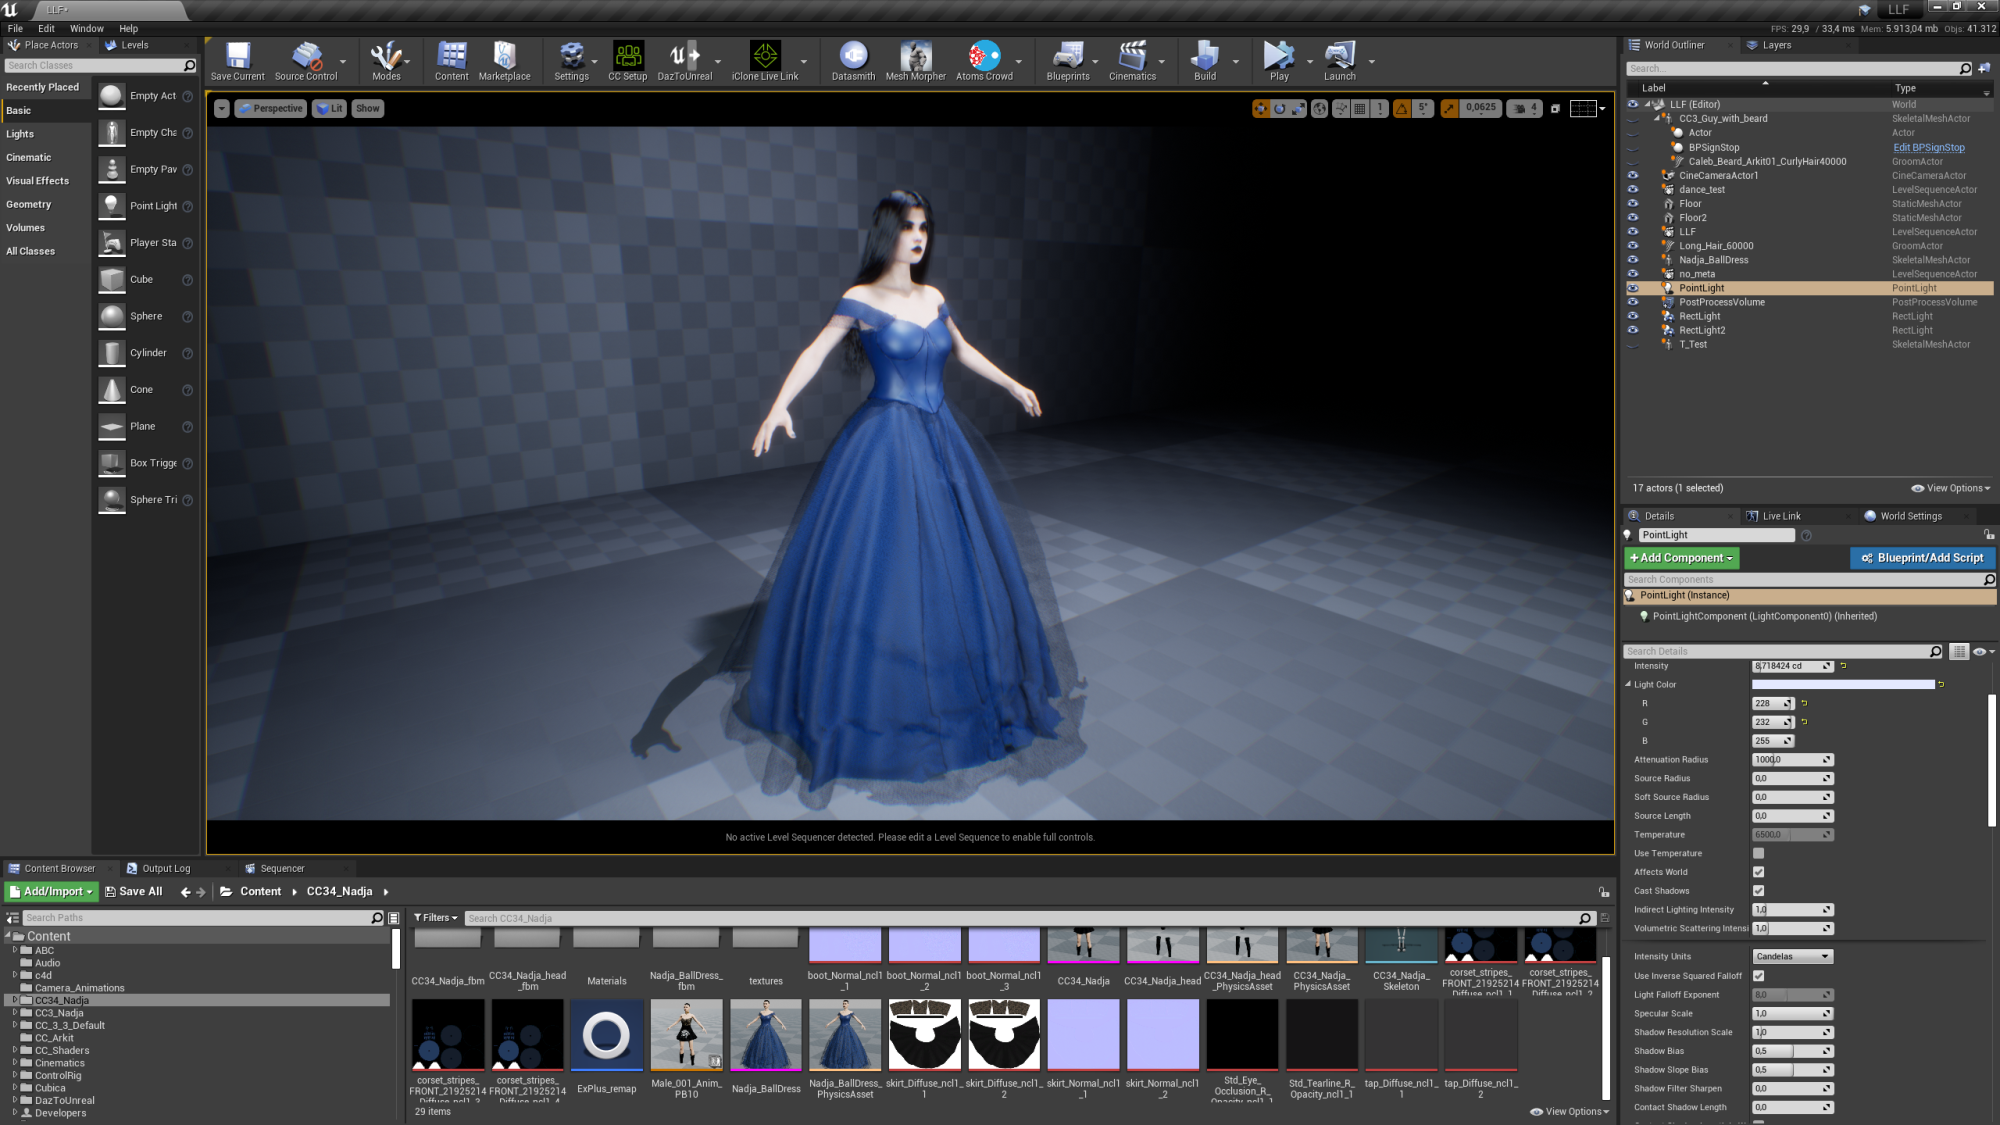Open the Blueprints toolbar icon
Image resolution: width=2000 pixels, height=1125 pixels.
click(1068, 61)
